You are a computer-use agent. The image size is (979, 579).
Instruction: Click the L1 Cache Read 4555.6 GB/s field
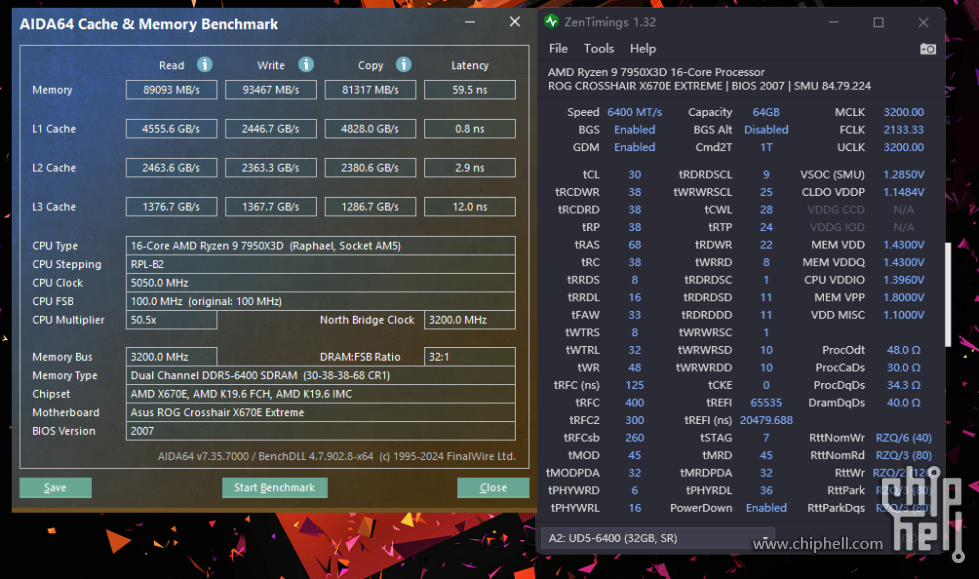pyautogui.click(x=172, y=129)
